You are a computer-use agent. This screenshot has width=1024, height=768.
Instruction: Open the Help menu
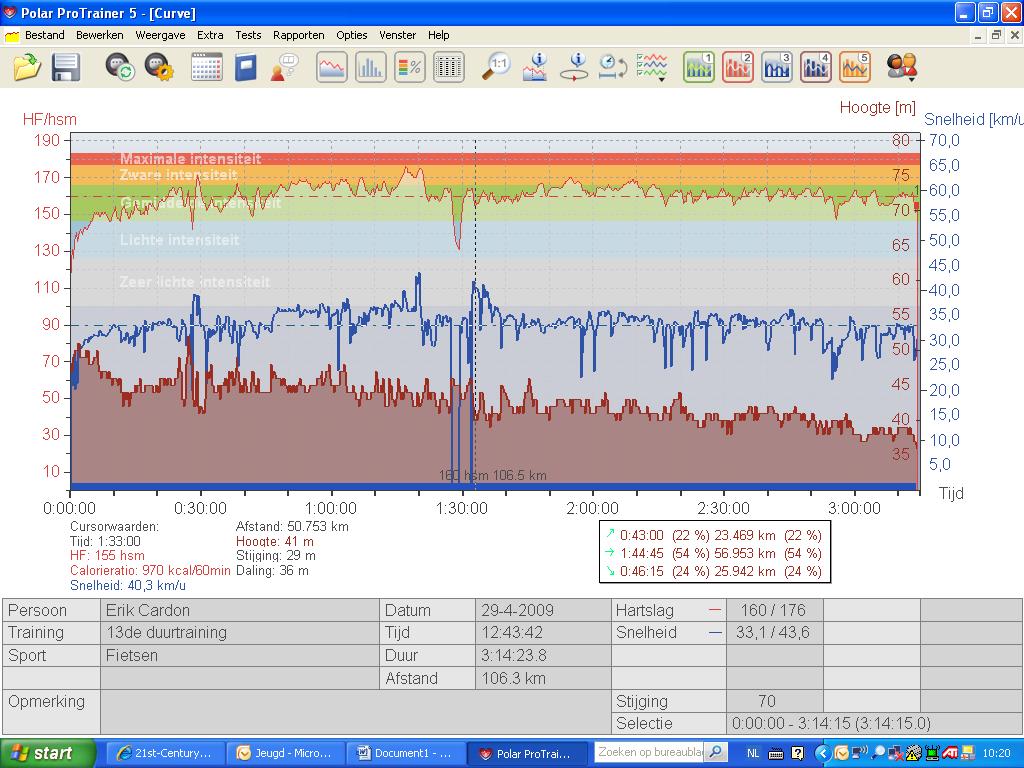pyautogui.click(x=438, y=35)
